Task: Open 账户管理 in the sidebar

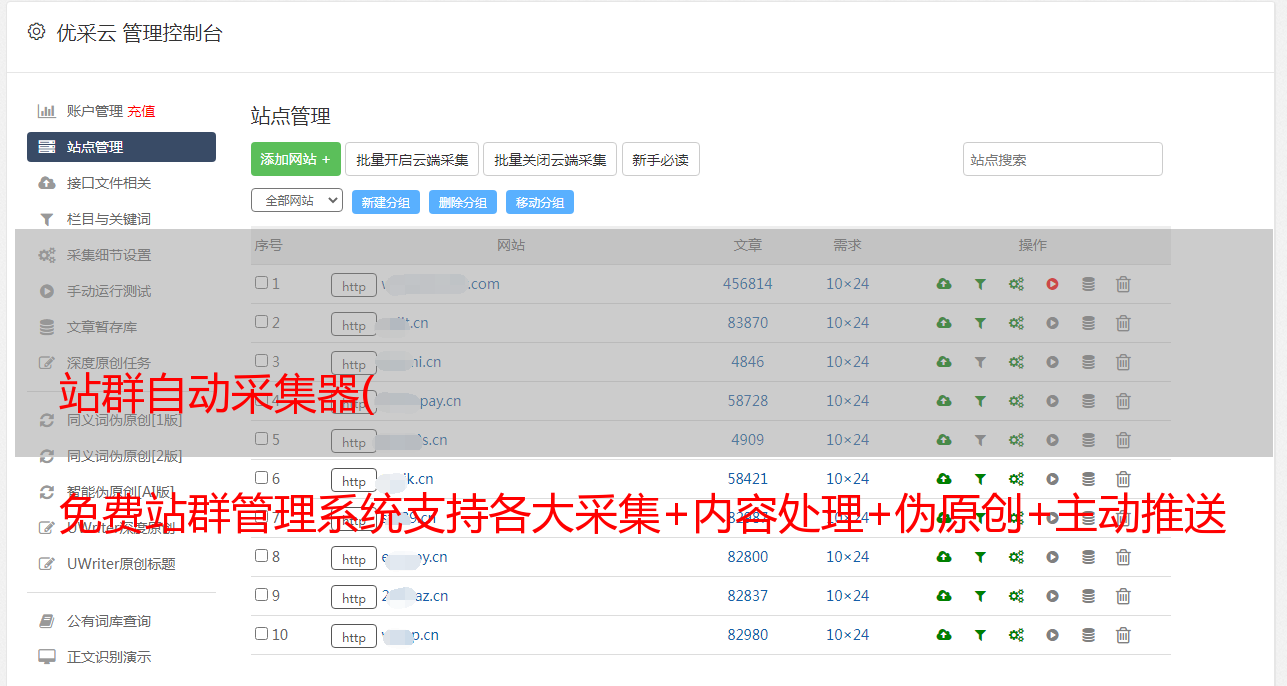Action: click(x=94, y=111)
